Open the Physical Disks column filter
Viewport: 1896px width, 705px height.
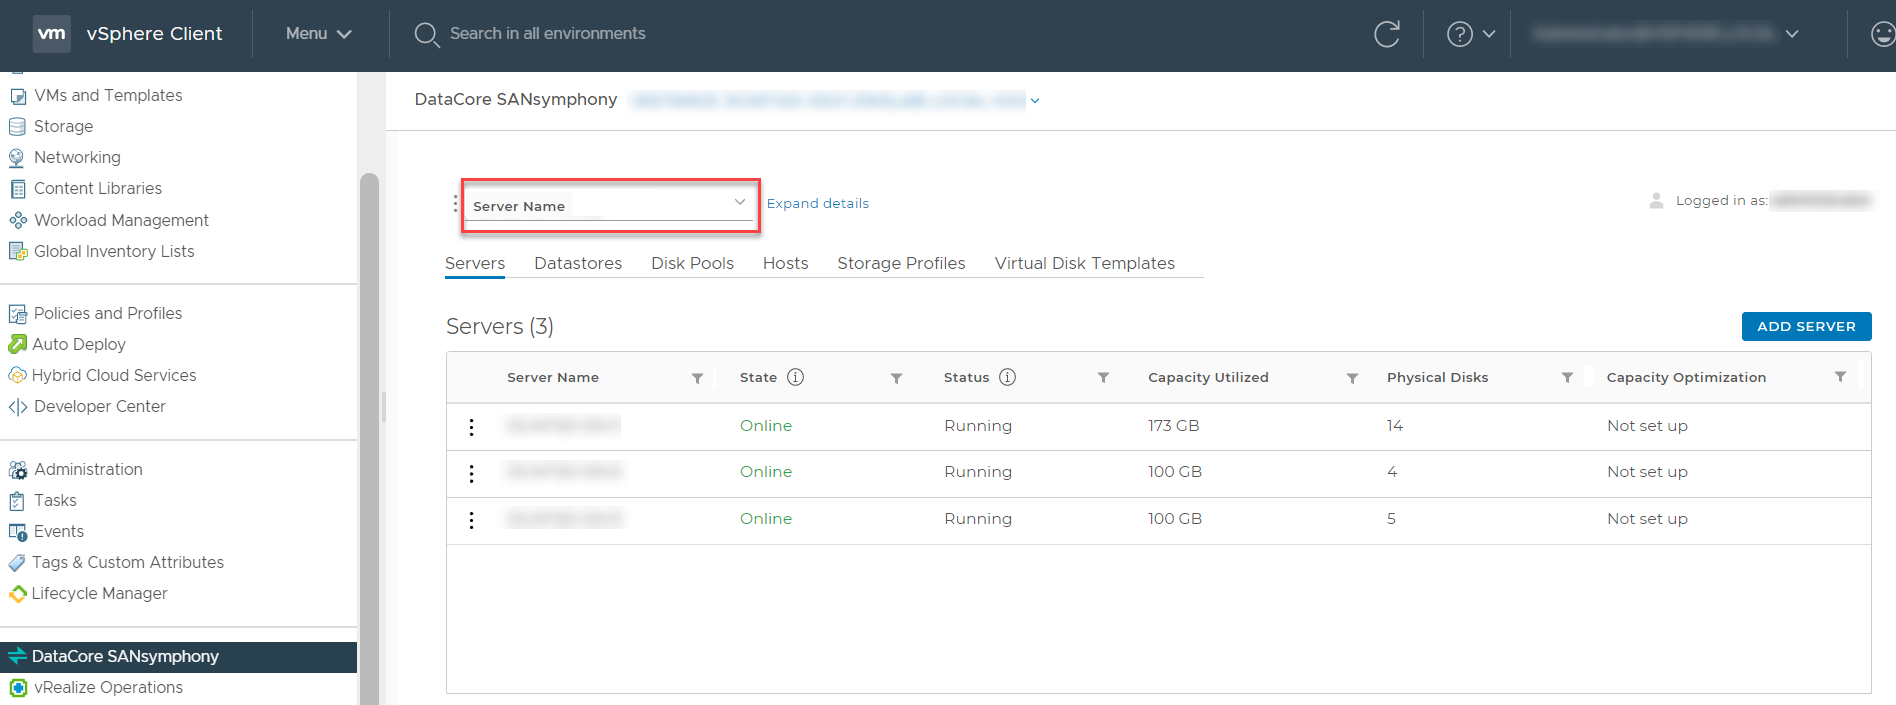click(1567, 378)
